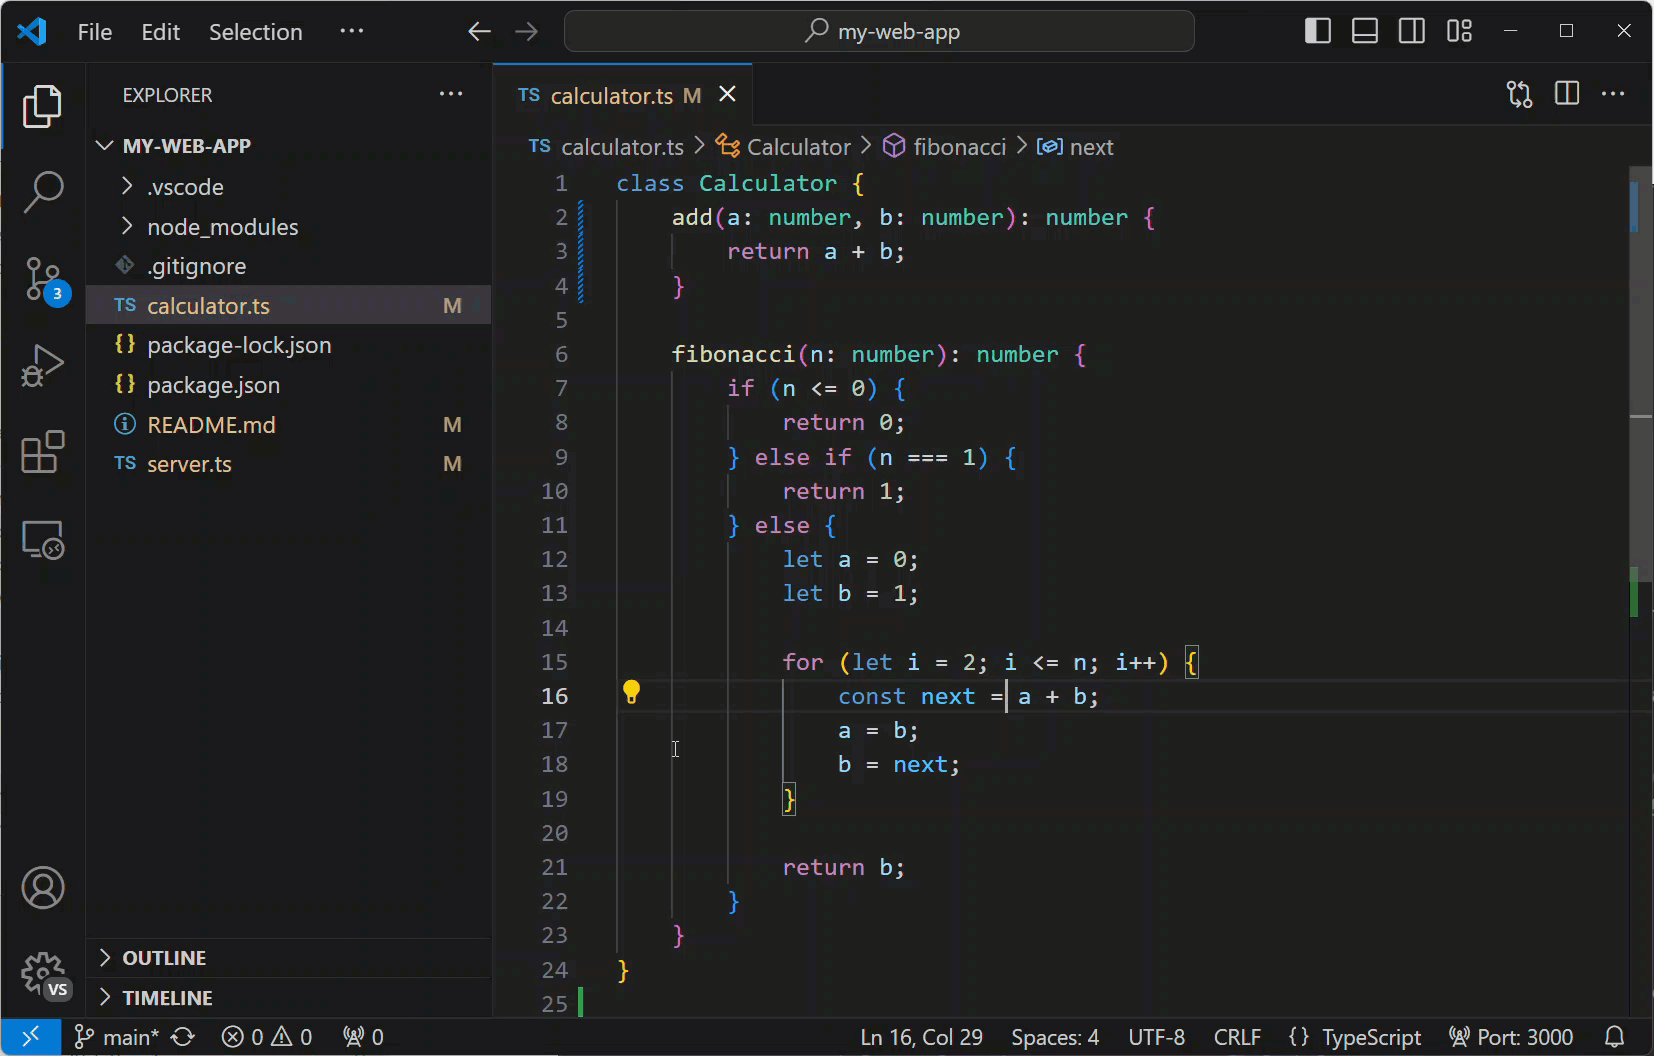
Task: Open Source Control view with 3 changes
Action: click(x=43, y=279)
